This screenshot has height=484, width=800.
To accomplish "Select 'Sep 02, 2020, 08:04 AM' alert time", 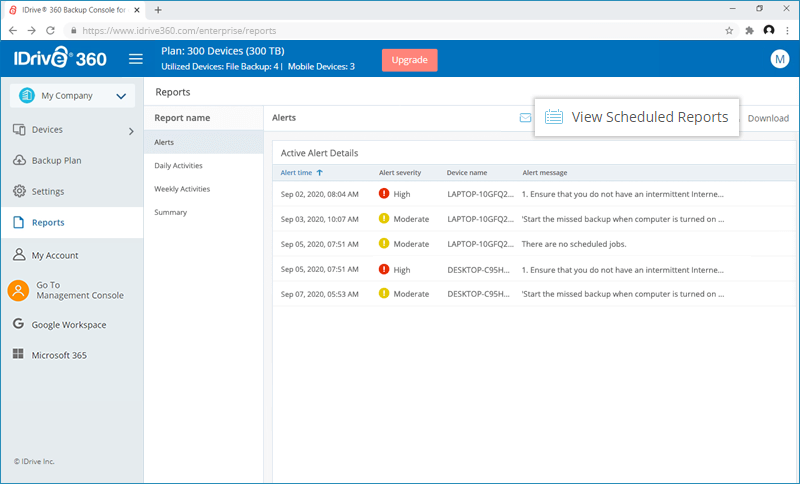I will [x=319, y=194].
